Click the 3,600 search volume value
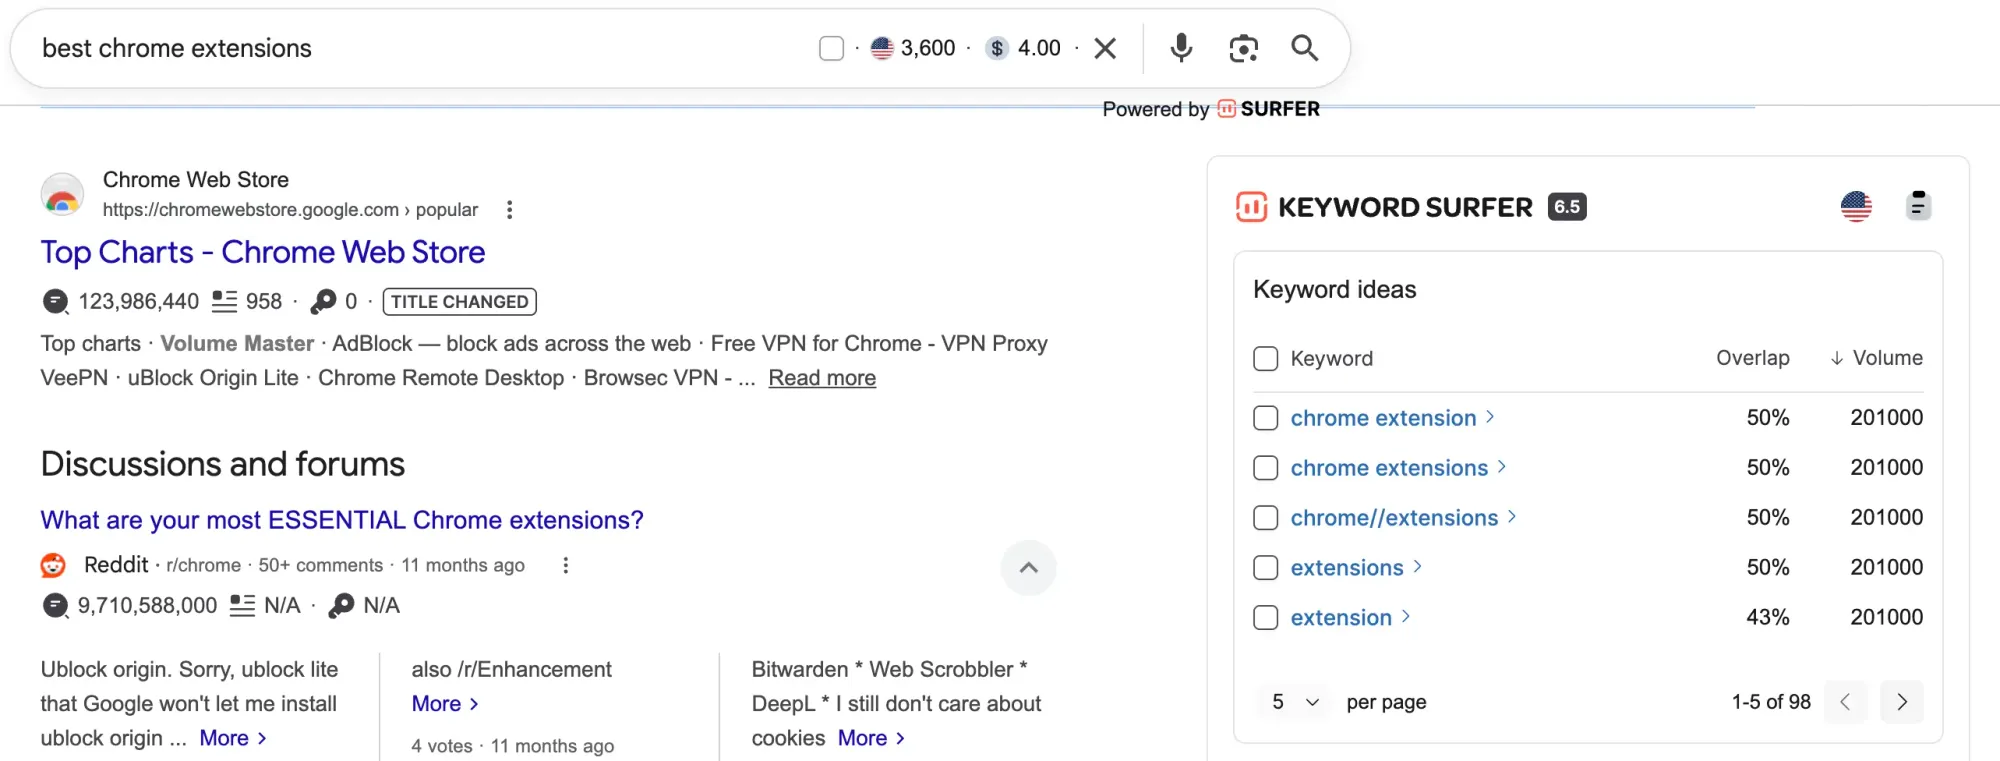The image size is (2000, 761). click(928, 48)
